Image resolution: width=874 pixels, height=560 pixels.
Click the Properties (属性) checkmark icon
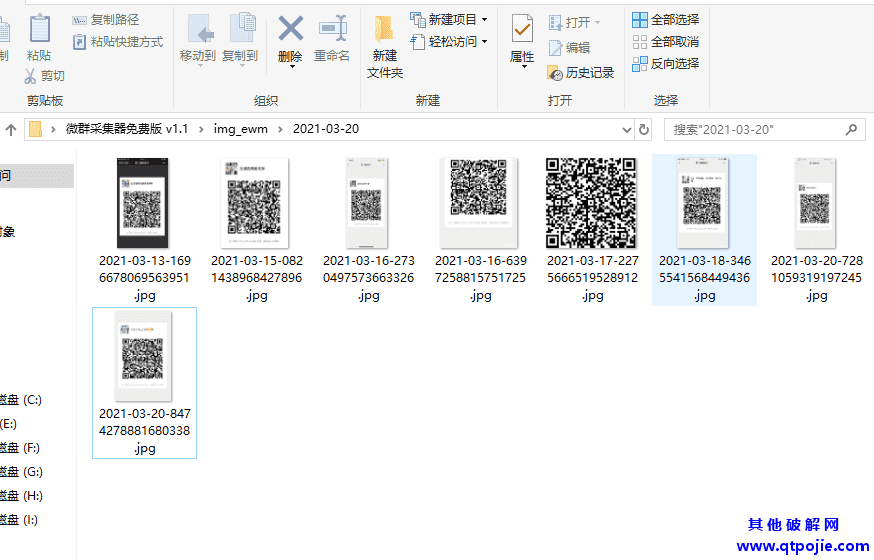(522, 29)
